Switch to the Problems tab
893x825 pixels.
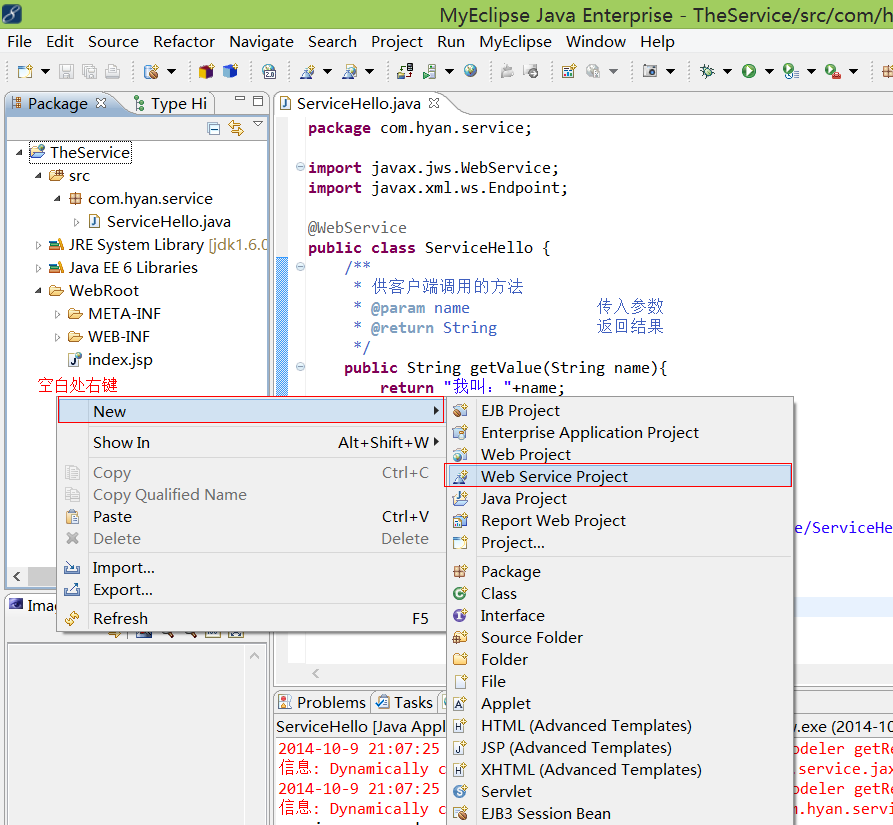(322, 703)
